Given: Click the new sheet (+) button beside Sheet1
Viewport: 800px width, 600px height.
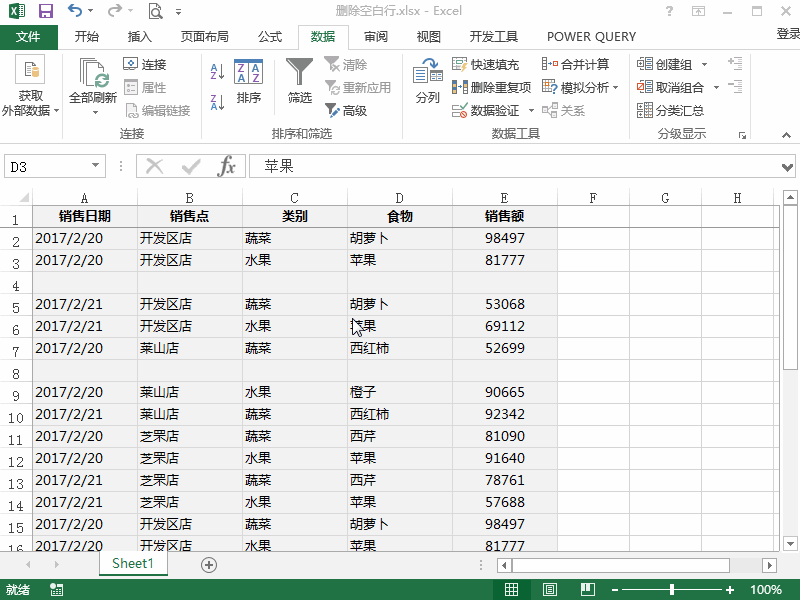Looking at the screenshot, I should [x=209, y=564].
